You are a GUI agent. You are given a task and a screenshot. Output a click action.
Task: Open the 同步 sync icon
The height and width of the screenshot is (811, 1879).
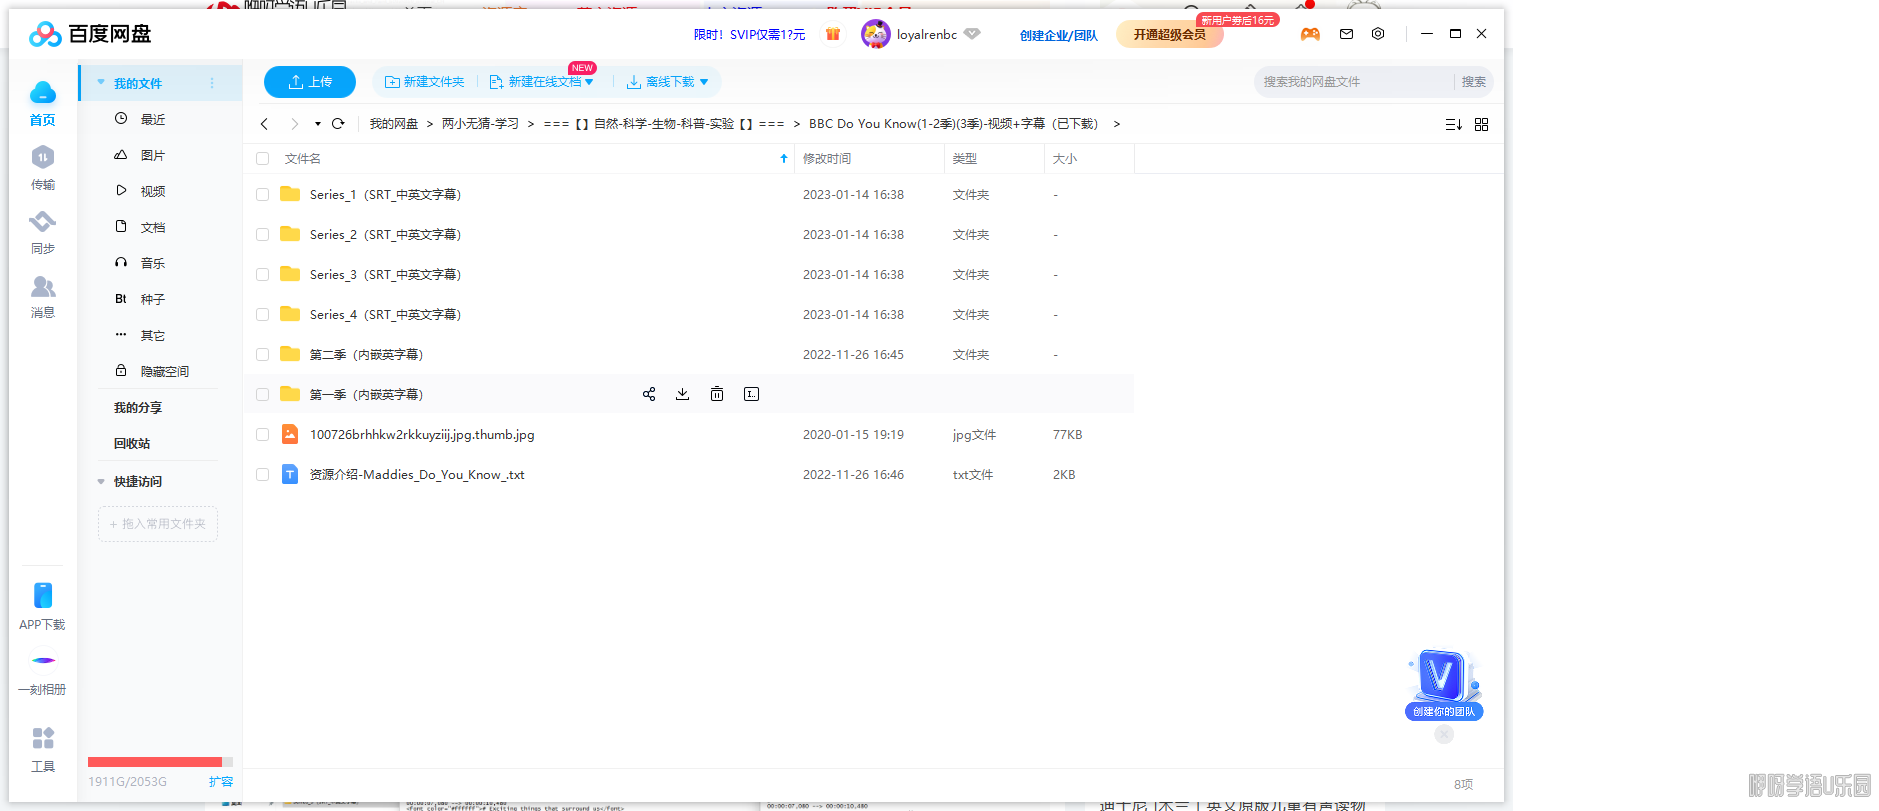pyautogui.click(x=43, y=222)
